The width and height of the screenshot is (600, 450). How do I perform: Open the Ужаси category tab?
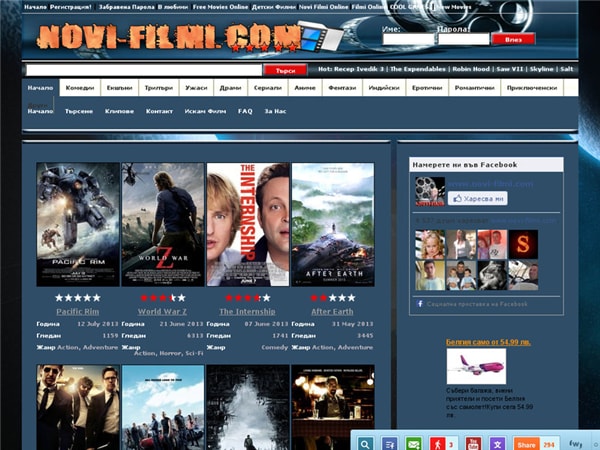196,88
